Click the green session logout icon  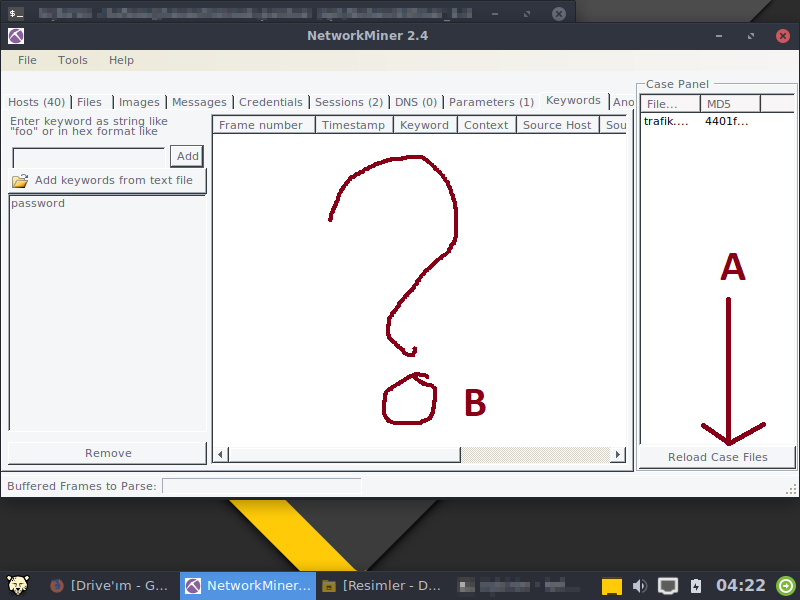pos(786,586)
